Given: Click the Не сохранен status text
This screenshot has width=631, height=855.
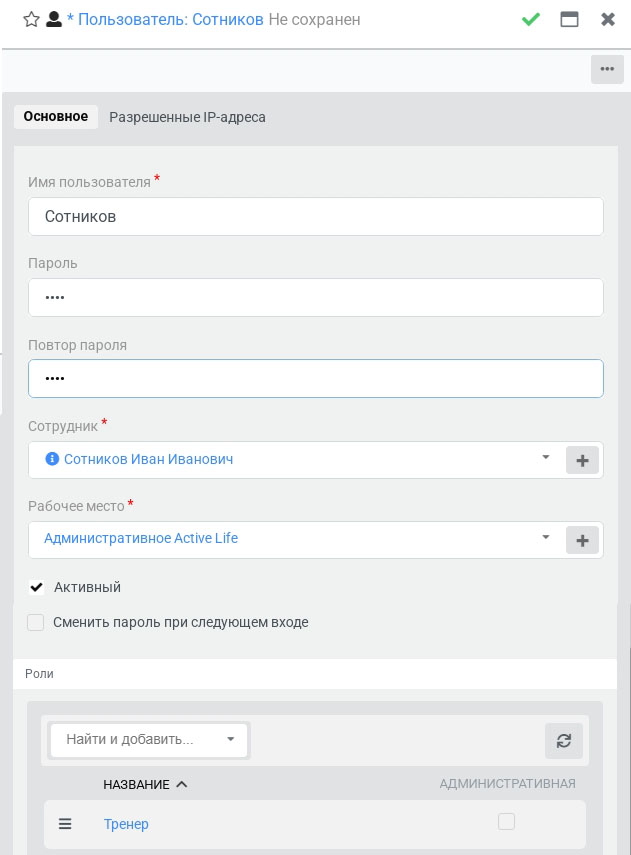Looking at the screenshot, I should [x=314, y=20].
